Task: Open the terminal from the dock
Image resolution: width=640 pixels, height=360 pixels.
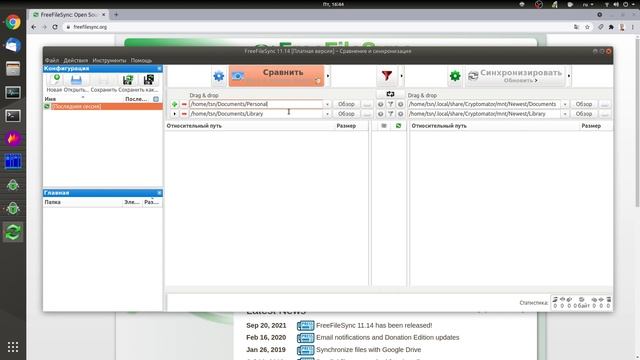Action: click(x=13, y=116)
